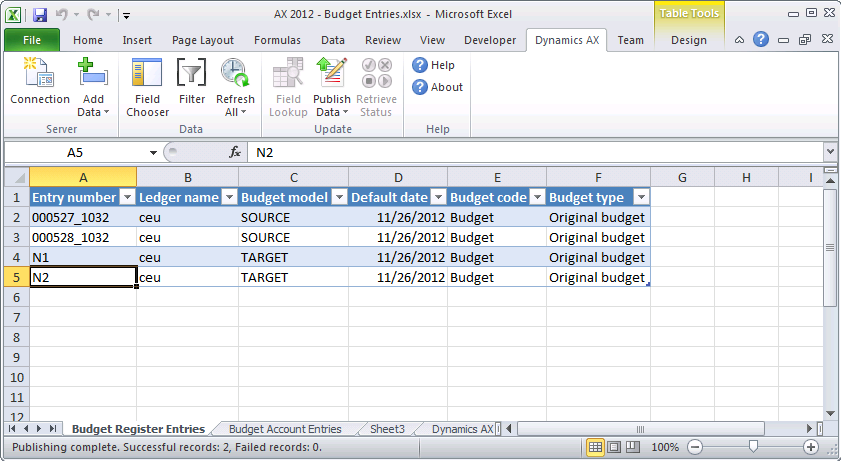Switch to Budget Account Entries sheet
Viewport: 841px width, 461px height.
pos(285,429)
